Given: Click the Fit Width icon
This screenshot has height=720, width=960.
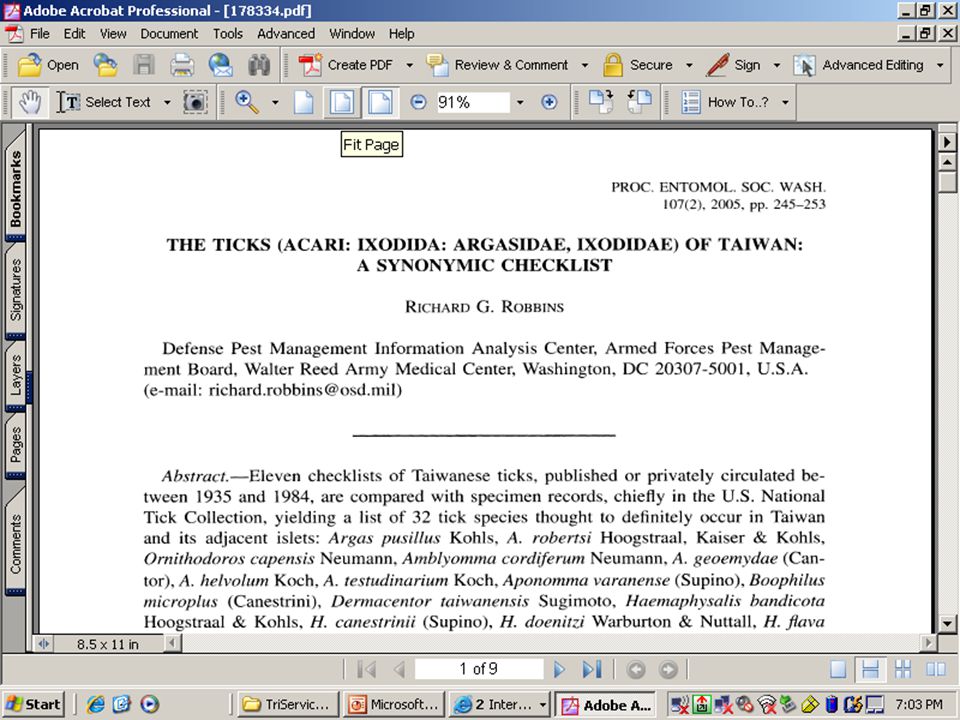Looking at the screenshot, I should (380, 102).
